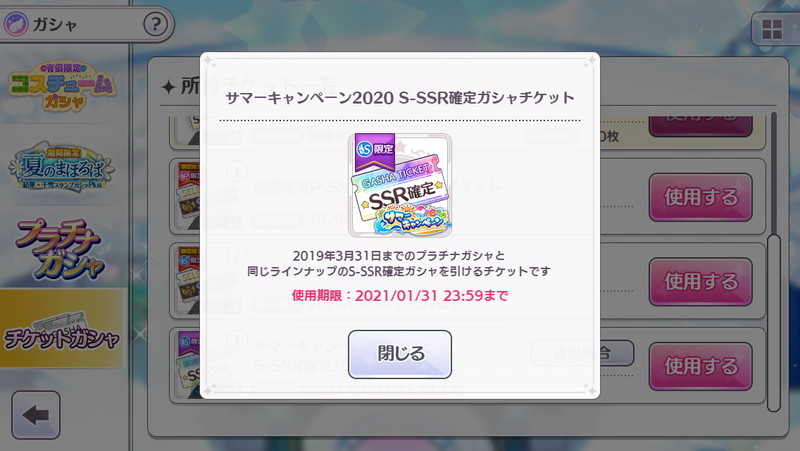
Task: Close the dialog with 閉じる button
Action: tap(399, 354)
